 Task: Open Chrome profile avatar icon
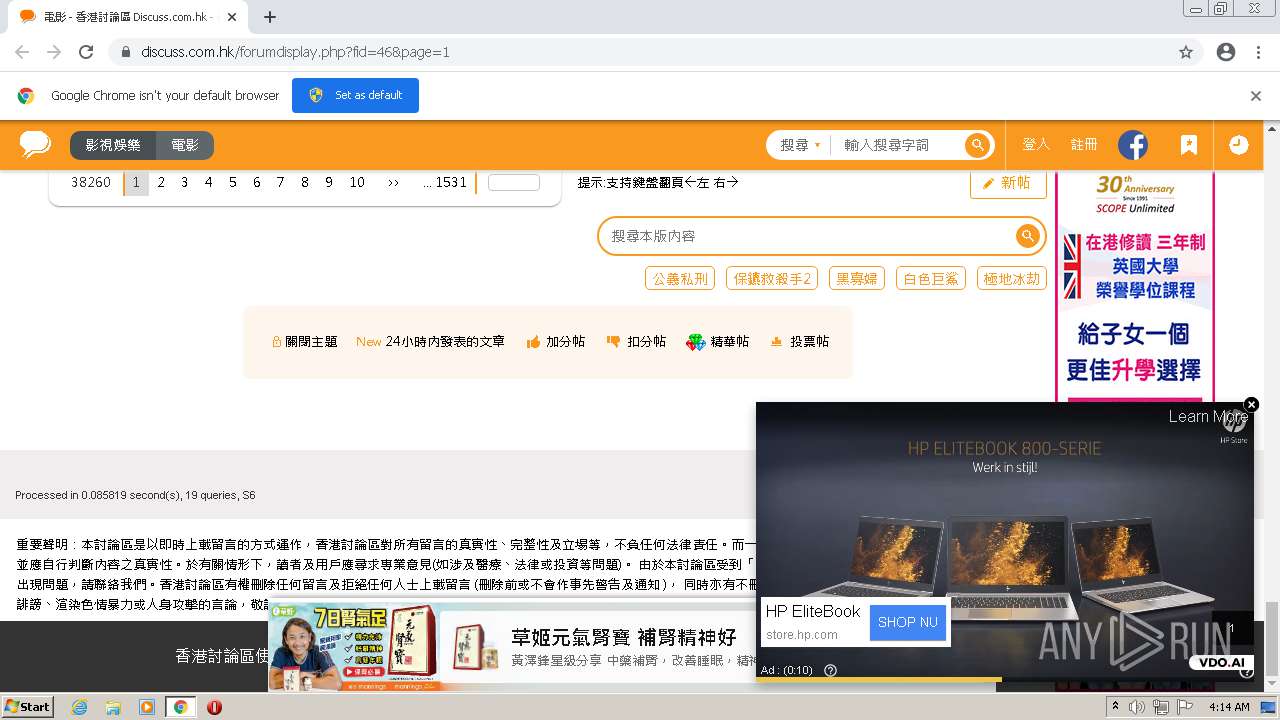point(1226,52)
